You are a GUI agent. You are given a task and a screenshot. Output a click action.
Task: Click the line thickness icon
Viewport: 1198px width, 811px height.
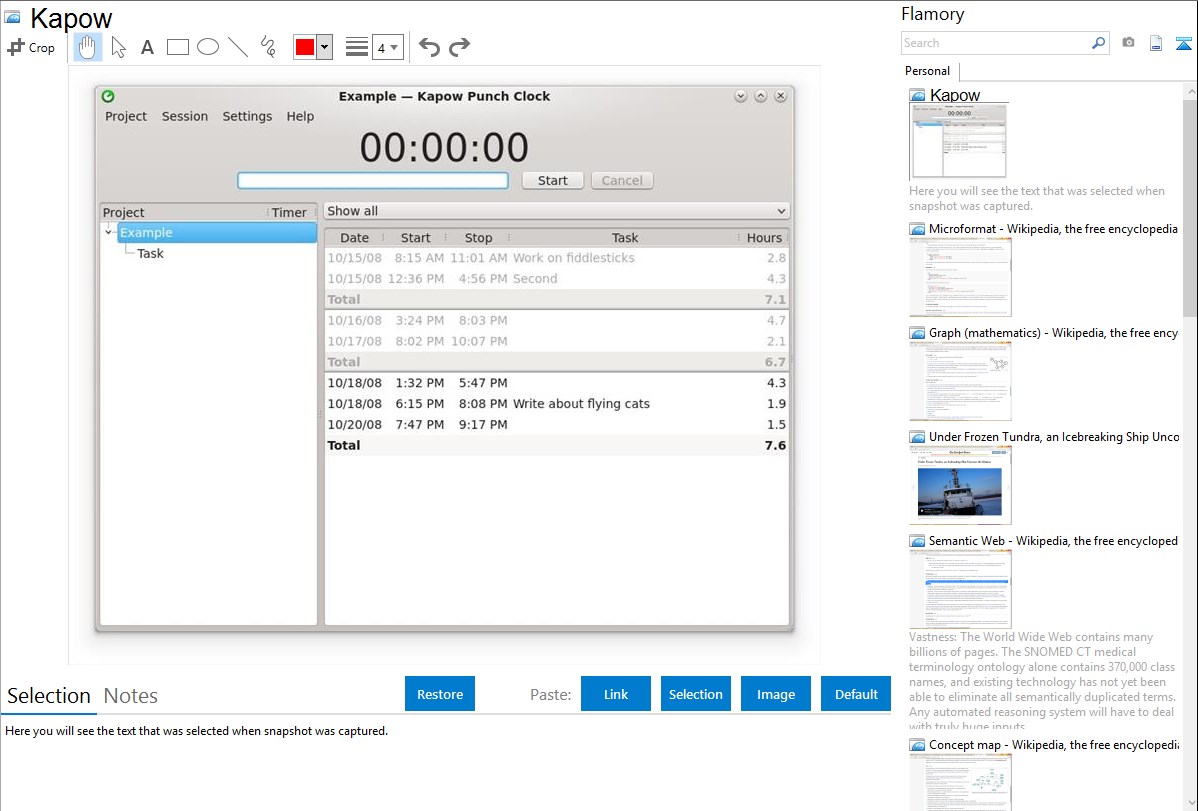(357, 47)
